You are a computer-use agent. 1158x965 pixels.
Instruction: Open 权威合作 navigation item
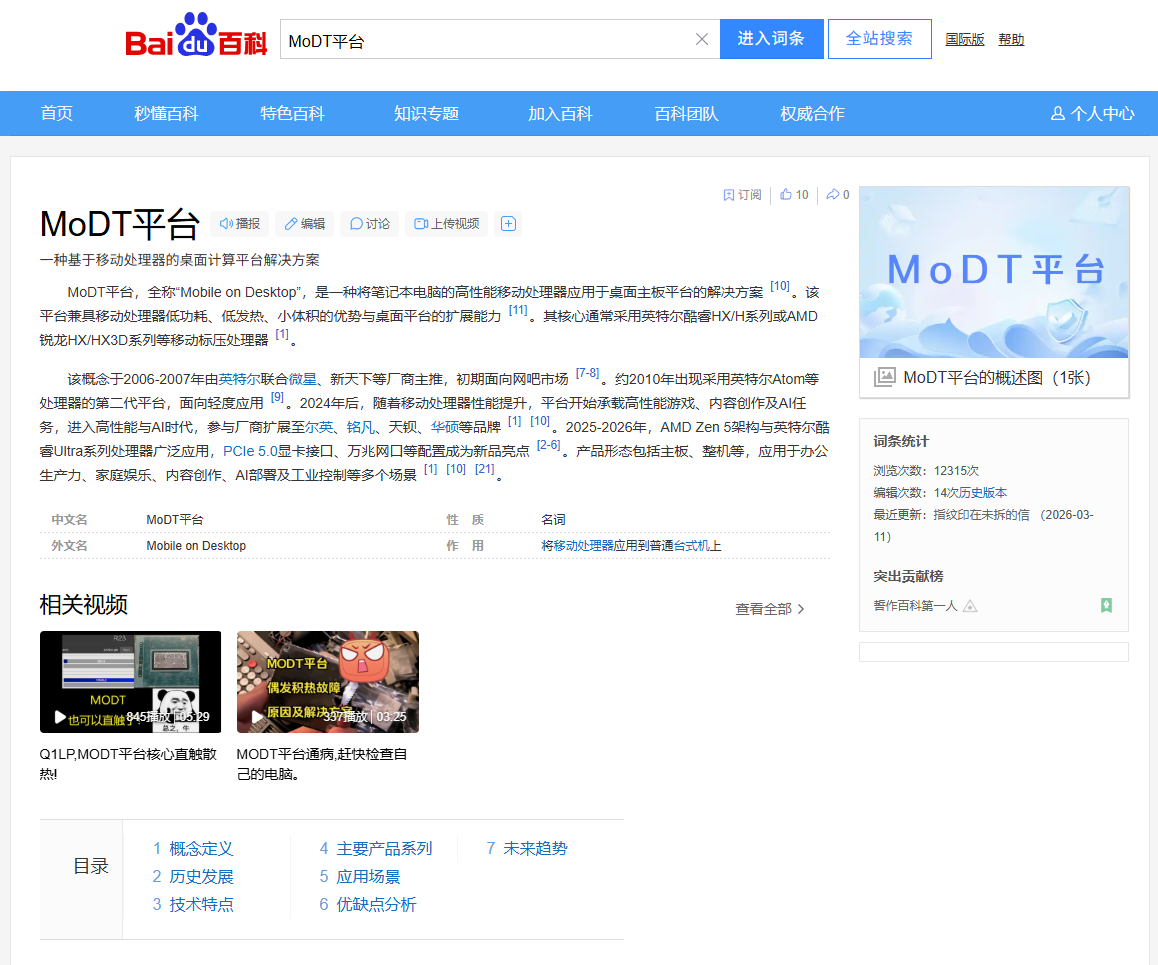pyautogui.click(x=812, y=114)
